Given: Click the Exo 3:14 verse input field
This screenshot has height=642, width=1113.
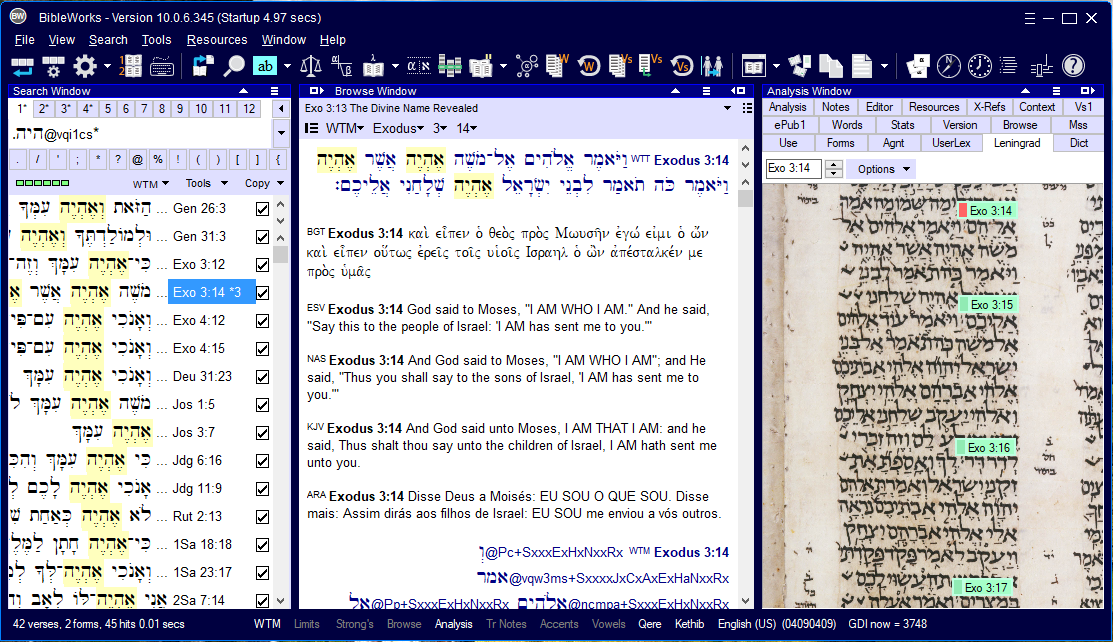Looking at the screenshot, I should click(x=794, y=169).
